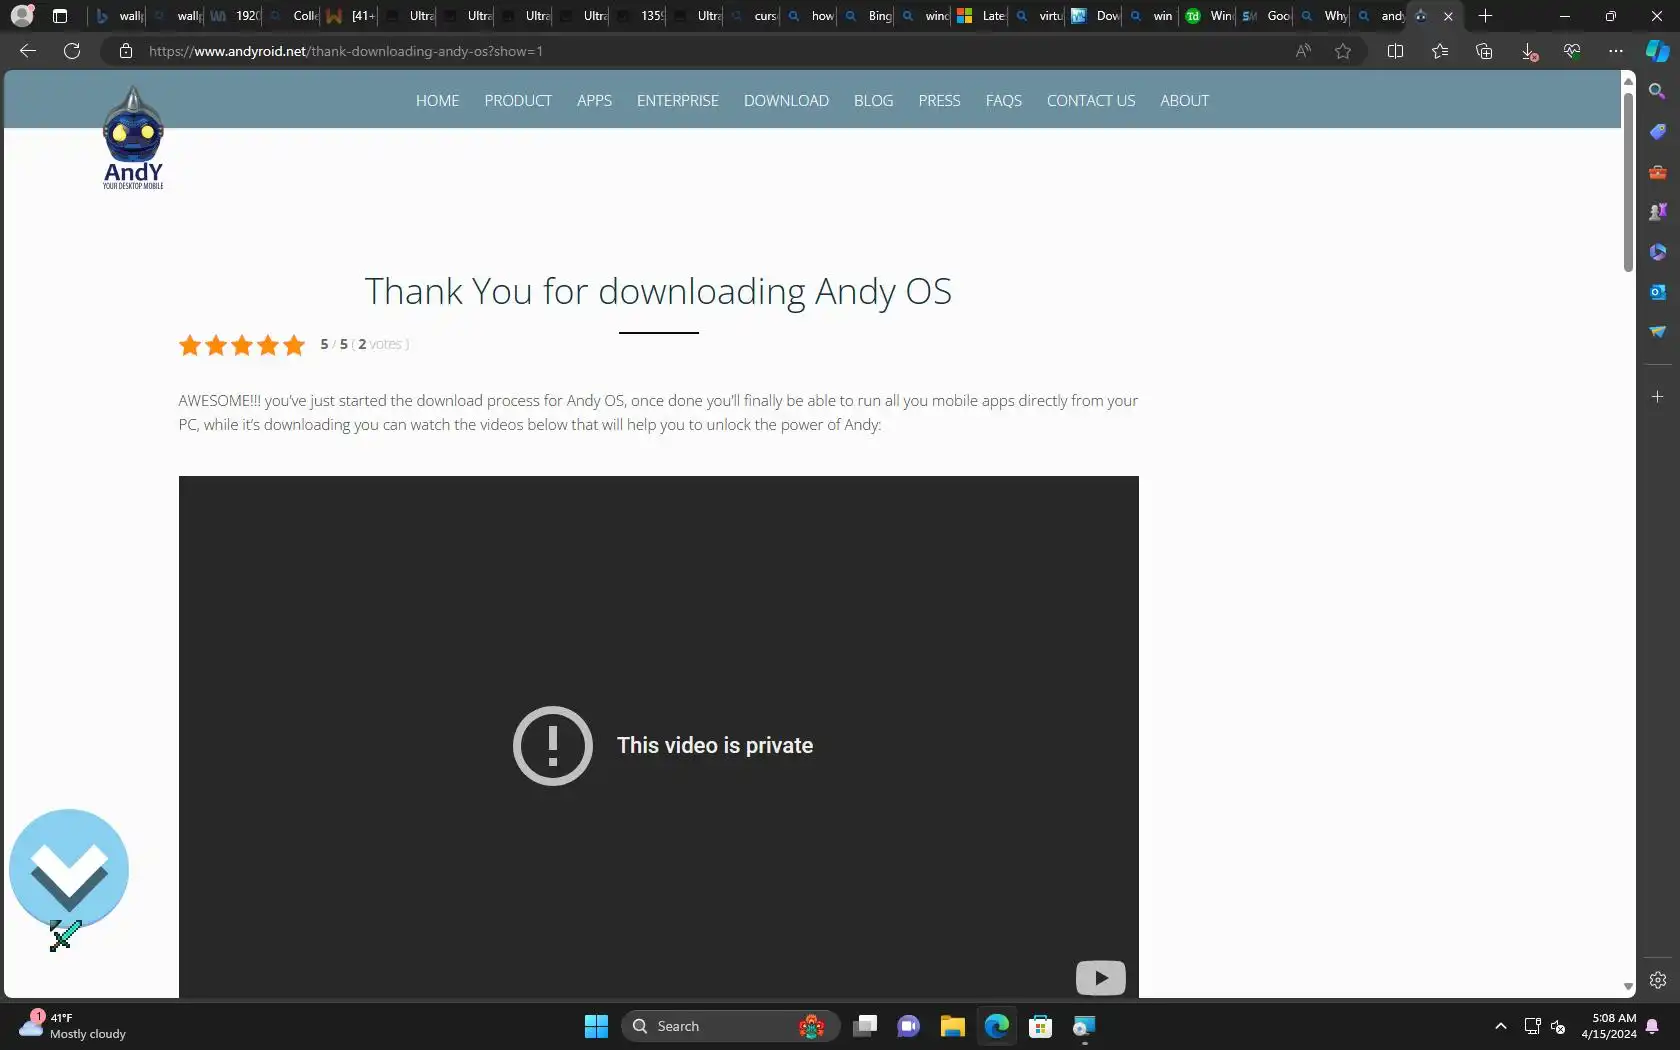Open the sidebar Shopping tag icon
Screen dimensions: 1680x1050
(x=1658, y=132)
